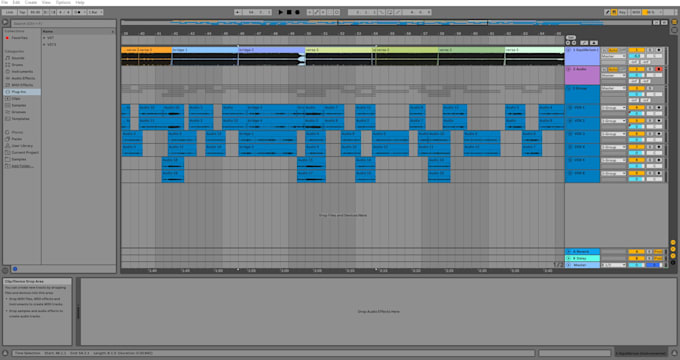Click the browser search field
The height and width of the screenshot is (360, 680).
pyautogui.click(x=63, y=23)
